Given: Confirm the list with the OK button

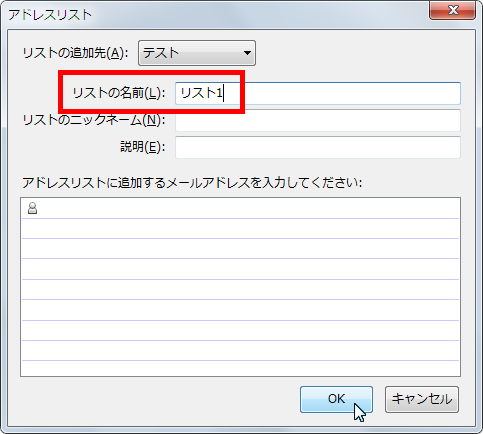Looking at the screenshot, I should point(336,399).
